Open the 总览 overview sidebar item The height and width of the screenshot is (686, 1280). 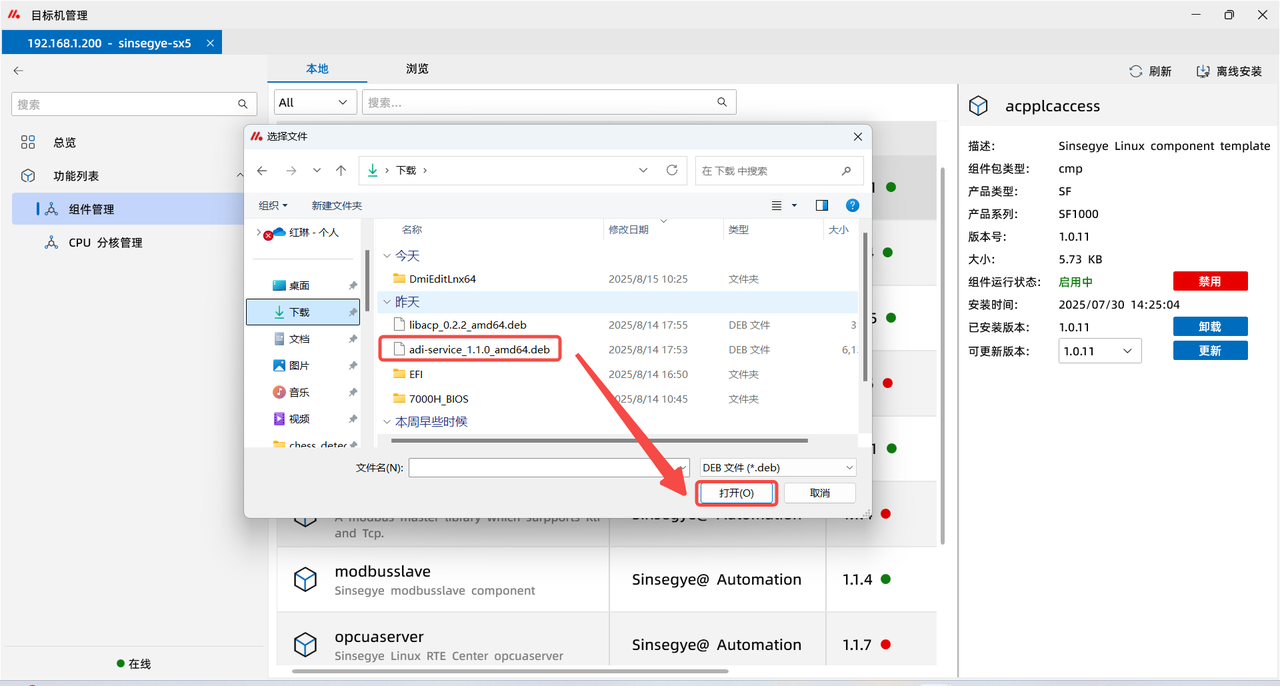[x=64, y=143]
